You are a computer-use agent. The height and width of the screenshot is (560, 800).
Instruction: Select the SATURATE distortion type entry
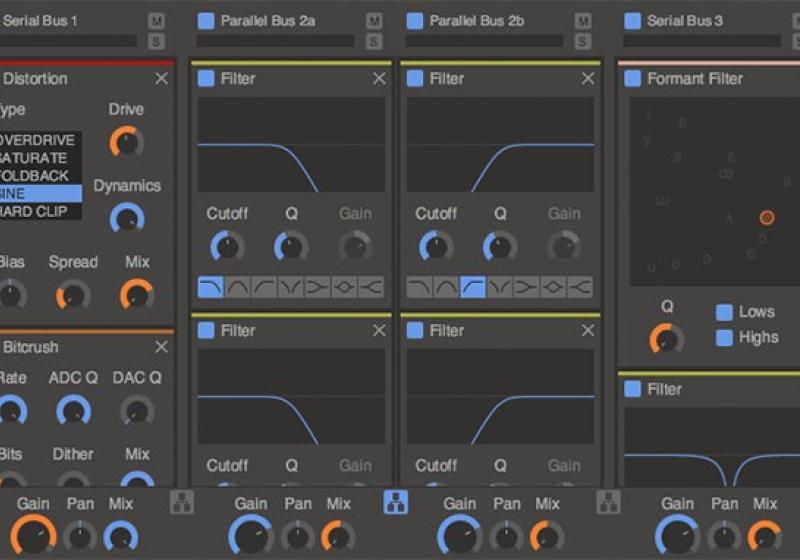(x=38, y=158)
